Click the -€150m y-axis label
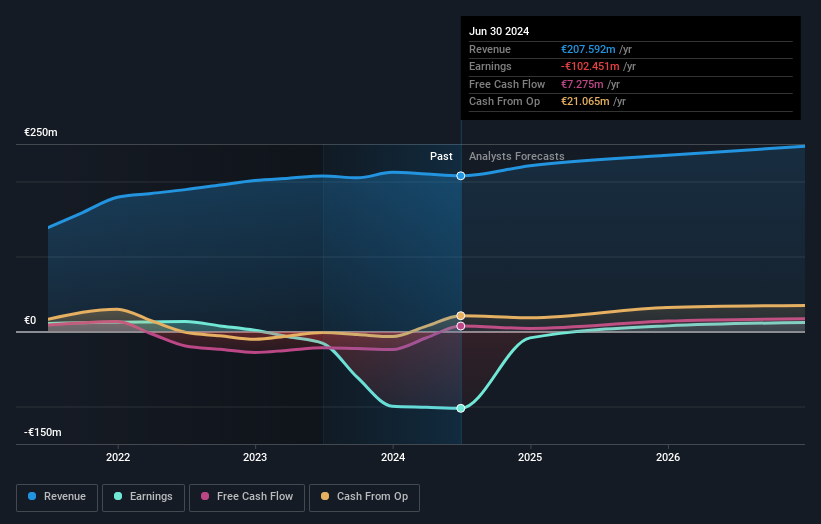Viewport: 821px width, 524px height. 42,432
